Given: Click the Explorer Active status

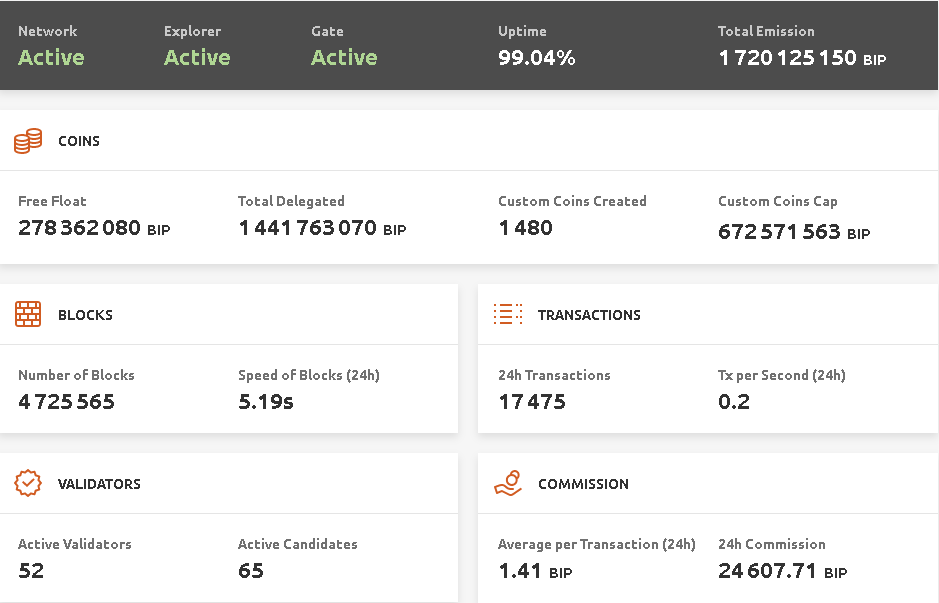Looking at the screenshot, I should (197, 58).
